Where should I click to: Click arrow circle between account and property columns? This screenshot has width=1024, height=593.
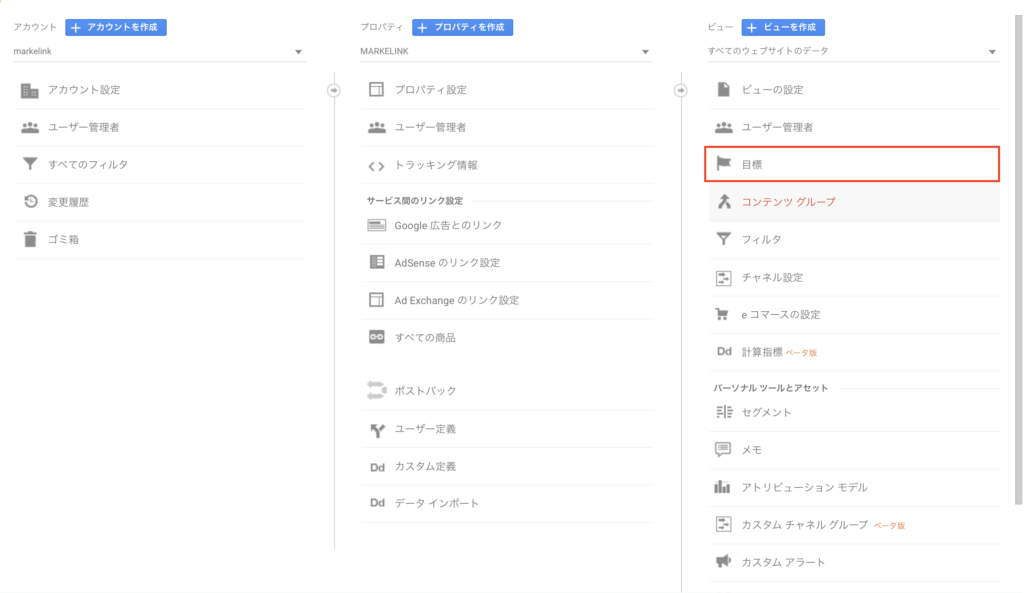point(334,90)
